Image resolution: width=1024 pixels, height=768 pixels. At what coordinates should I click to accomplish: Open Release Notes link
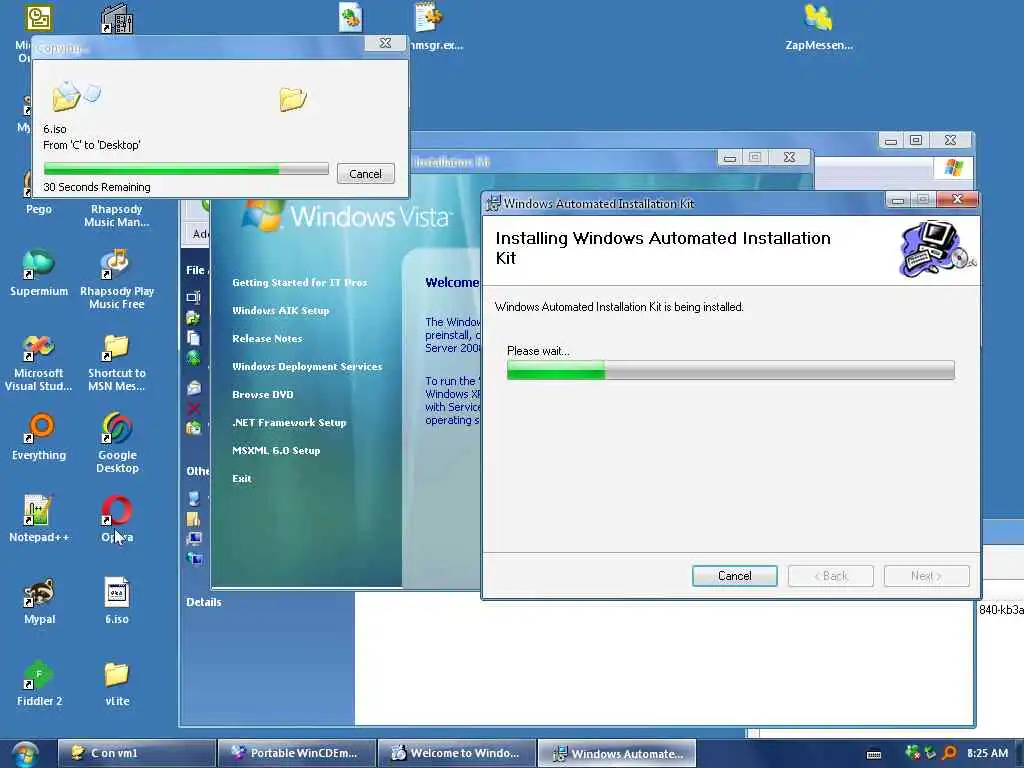pos(267,338)
